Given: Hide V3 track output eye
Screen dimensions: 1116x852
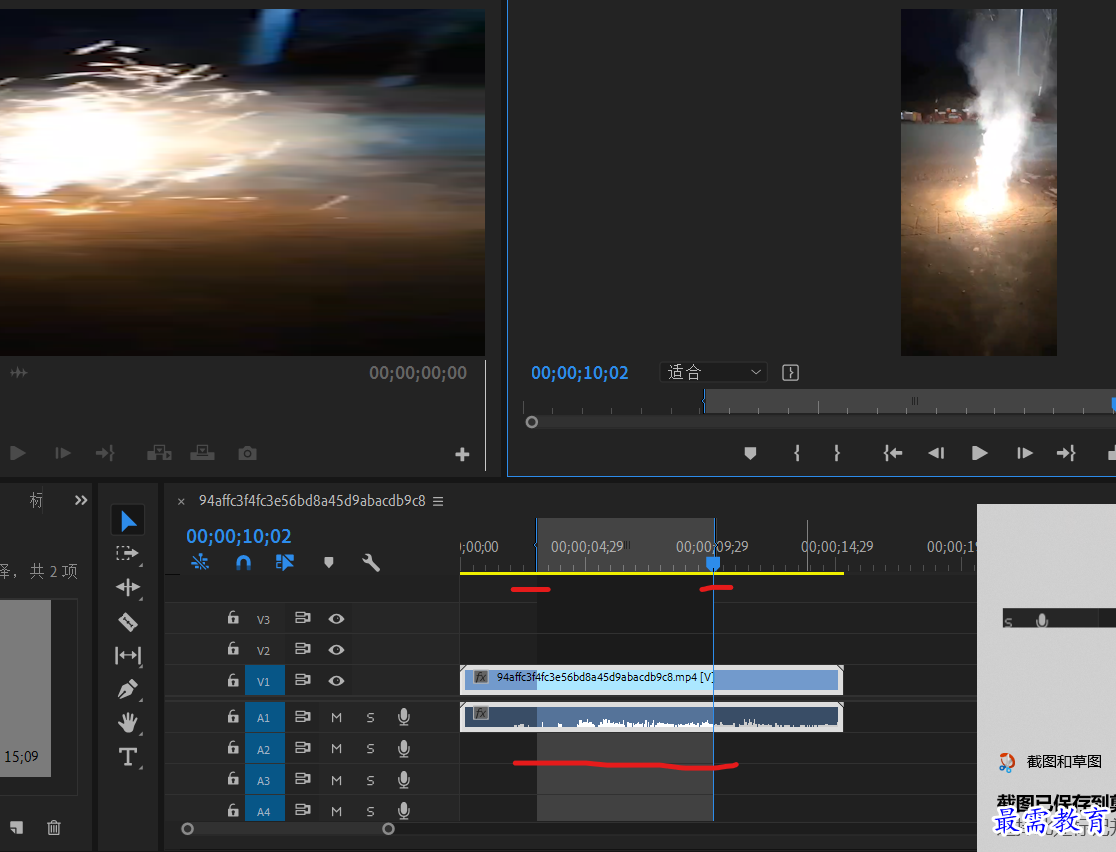Looking at the screenshot, I should (336, 619).
